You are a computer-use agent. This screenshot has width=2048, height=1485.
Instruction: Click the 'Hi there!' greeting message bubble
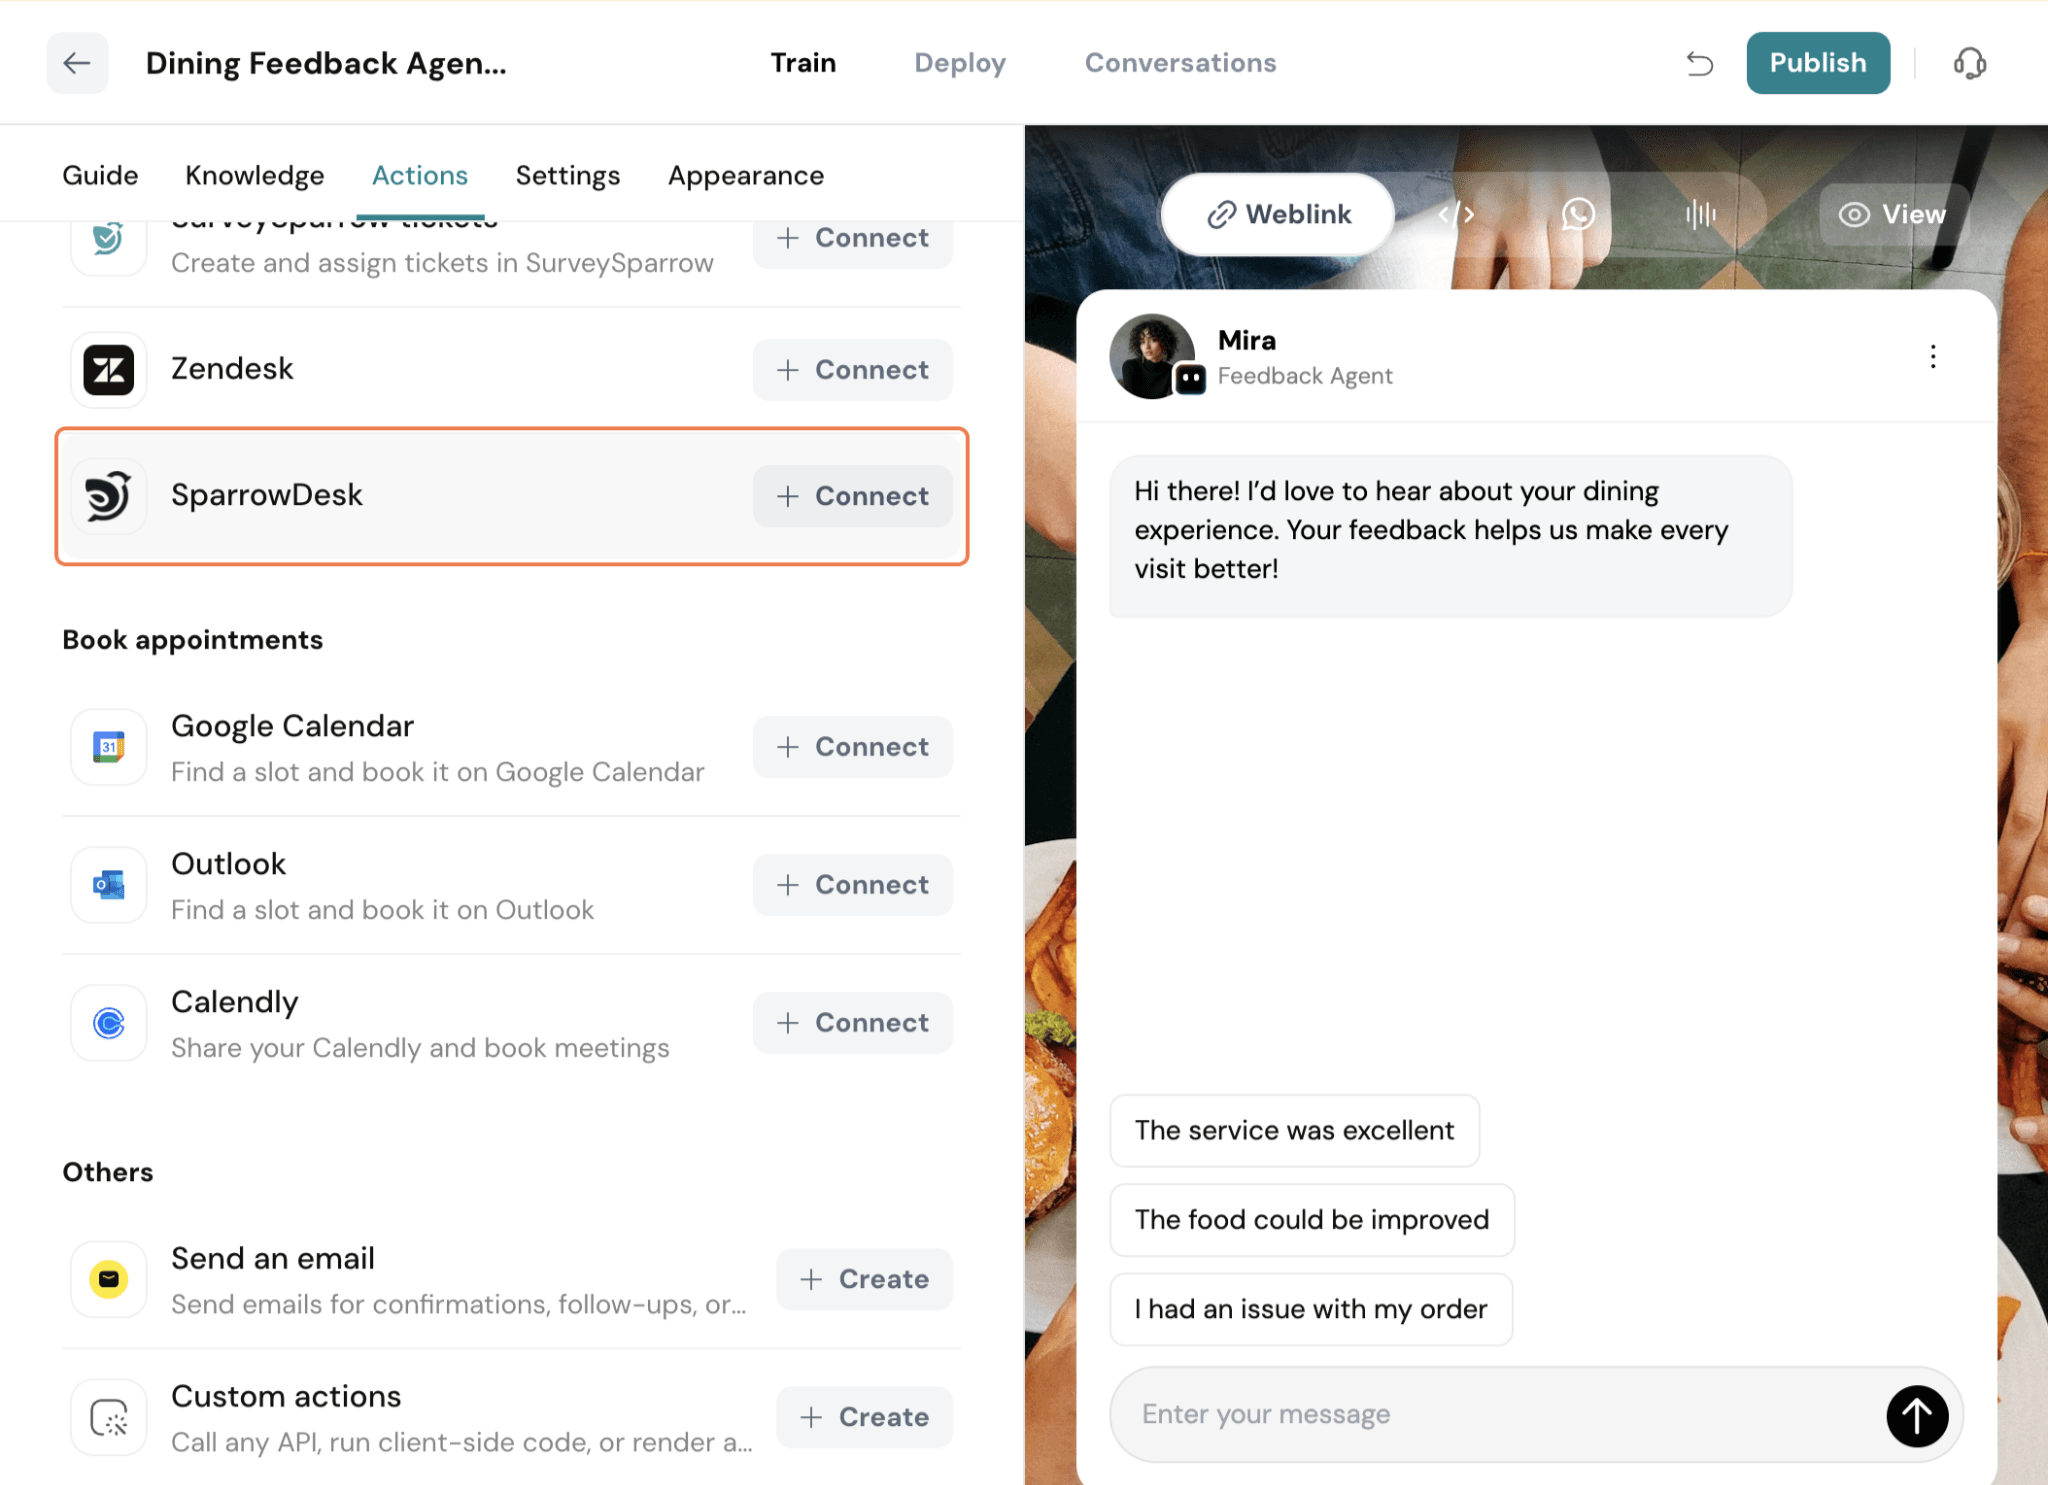coord(1450,535)
